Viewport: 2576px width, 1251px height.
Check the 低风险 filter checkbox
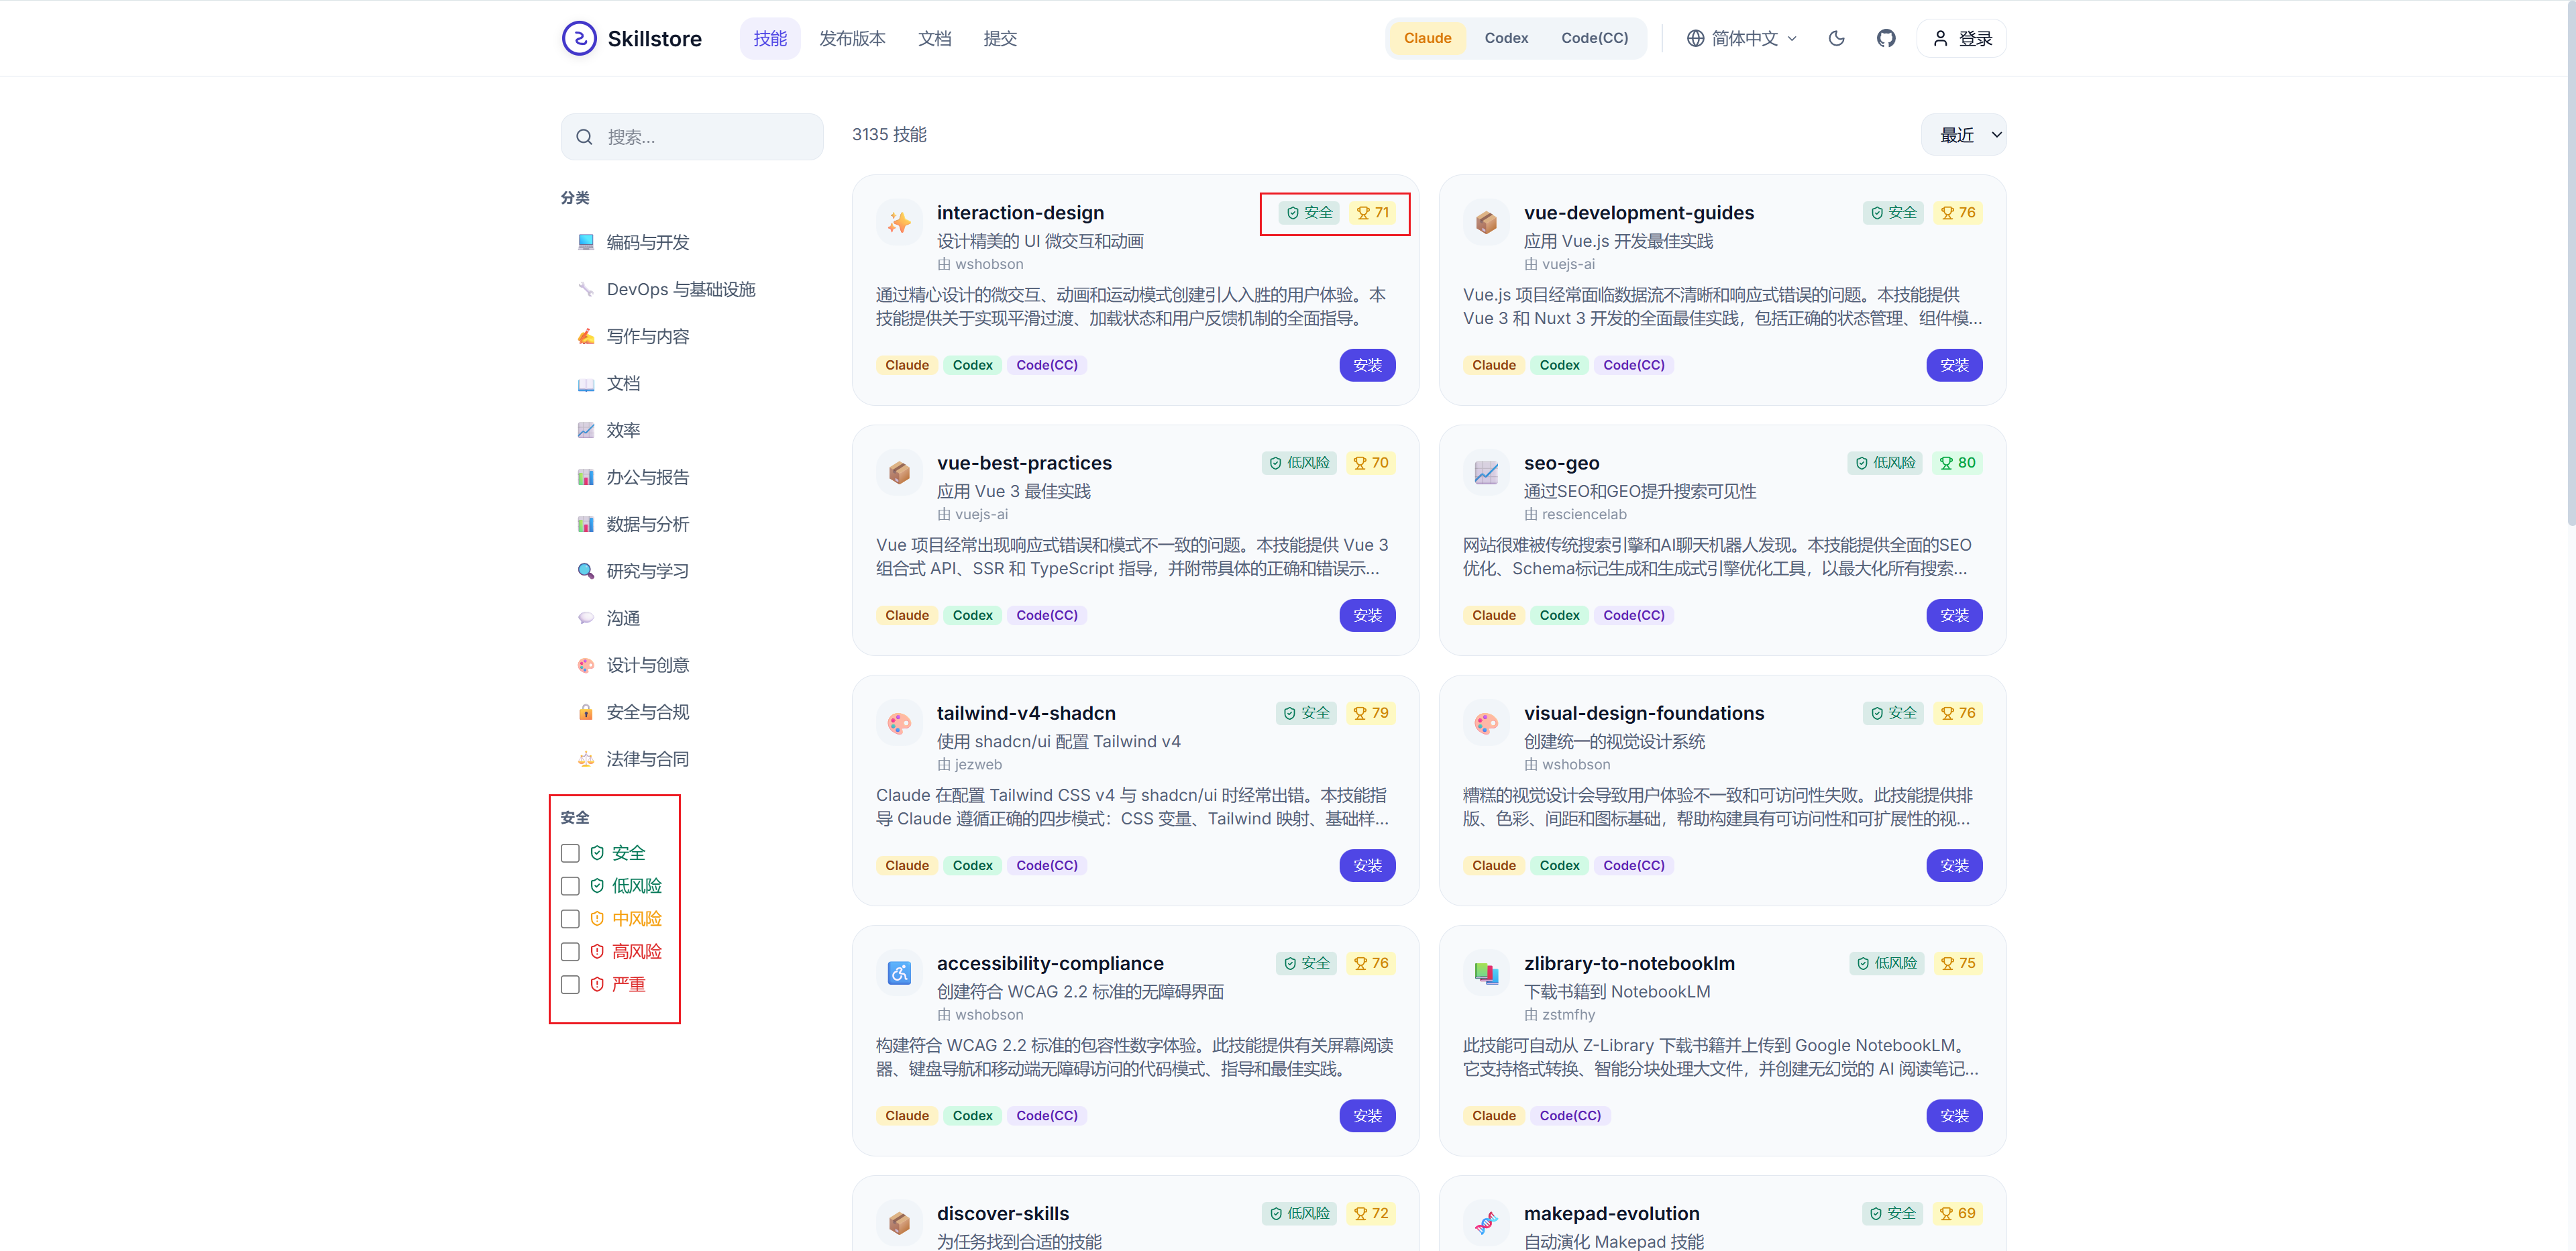pos(570,886)
